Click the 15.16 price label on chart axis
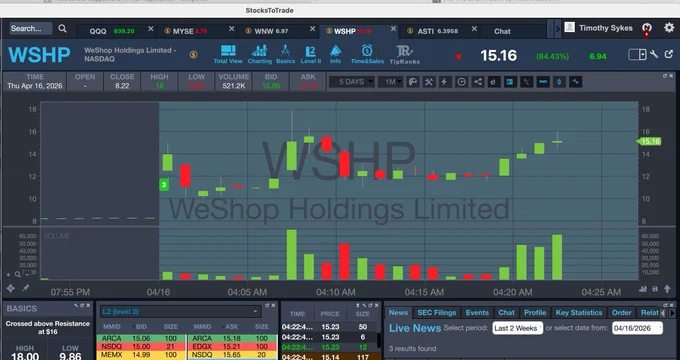Image resolution: width=680 pixels, height=360 pixels. [x=649, y=141]
